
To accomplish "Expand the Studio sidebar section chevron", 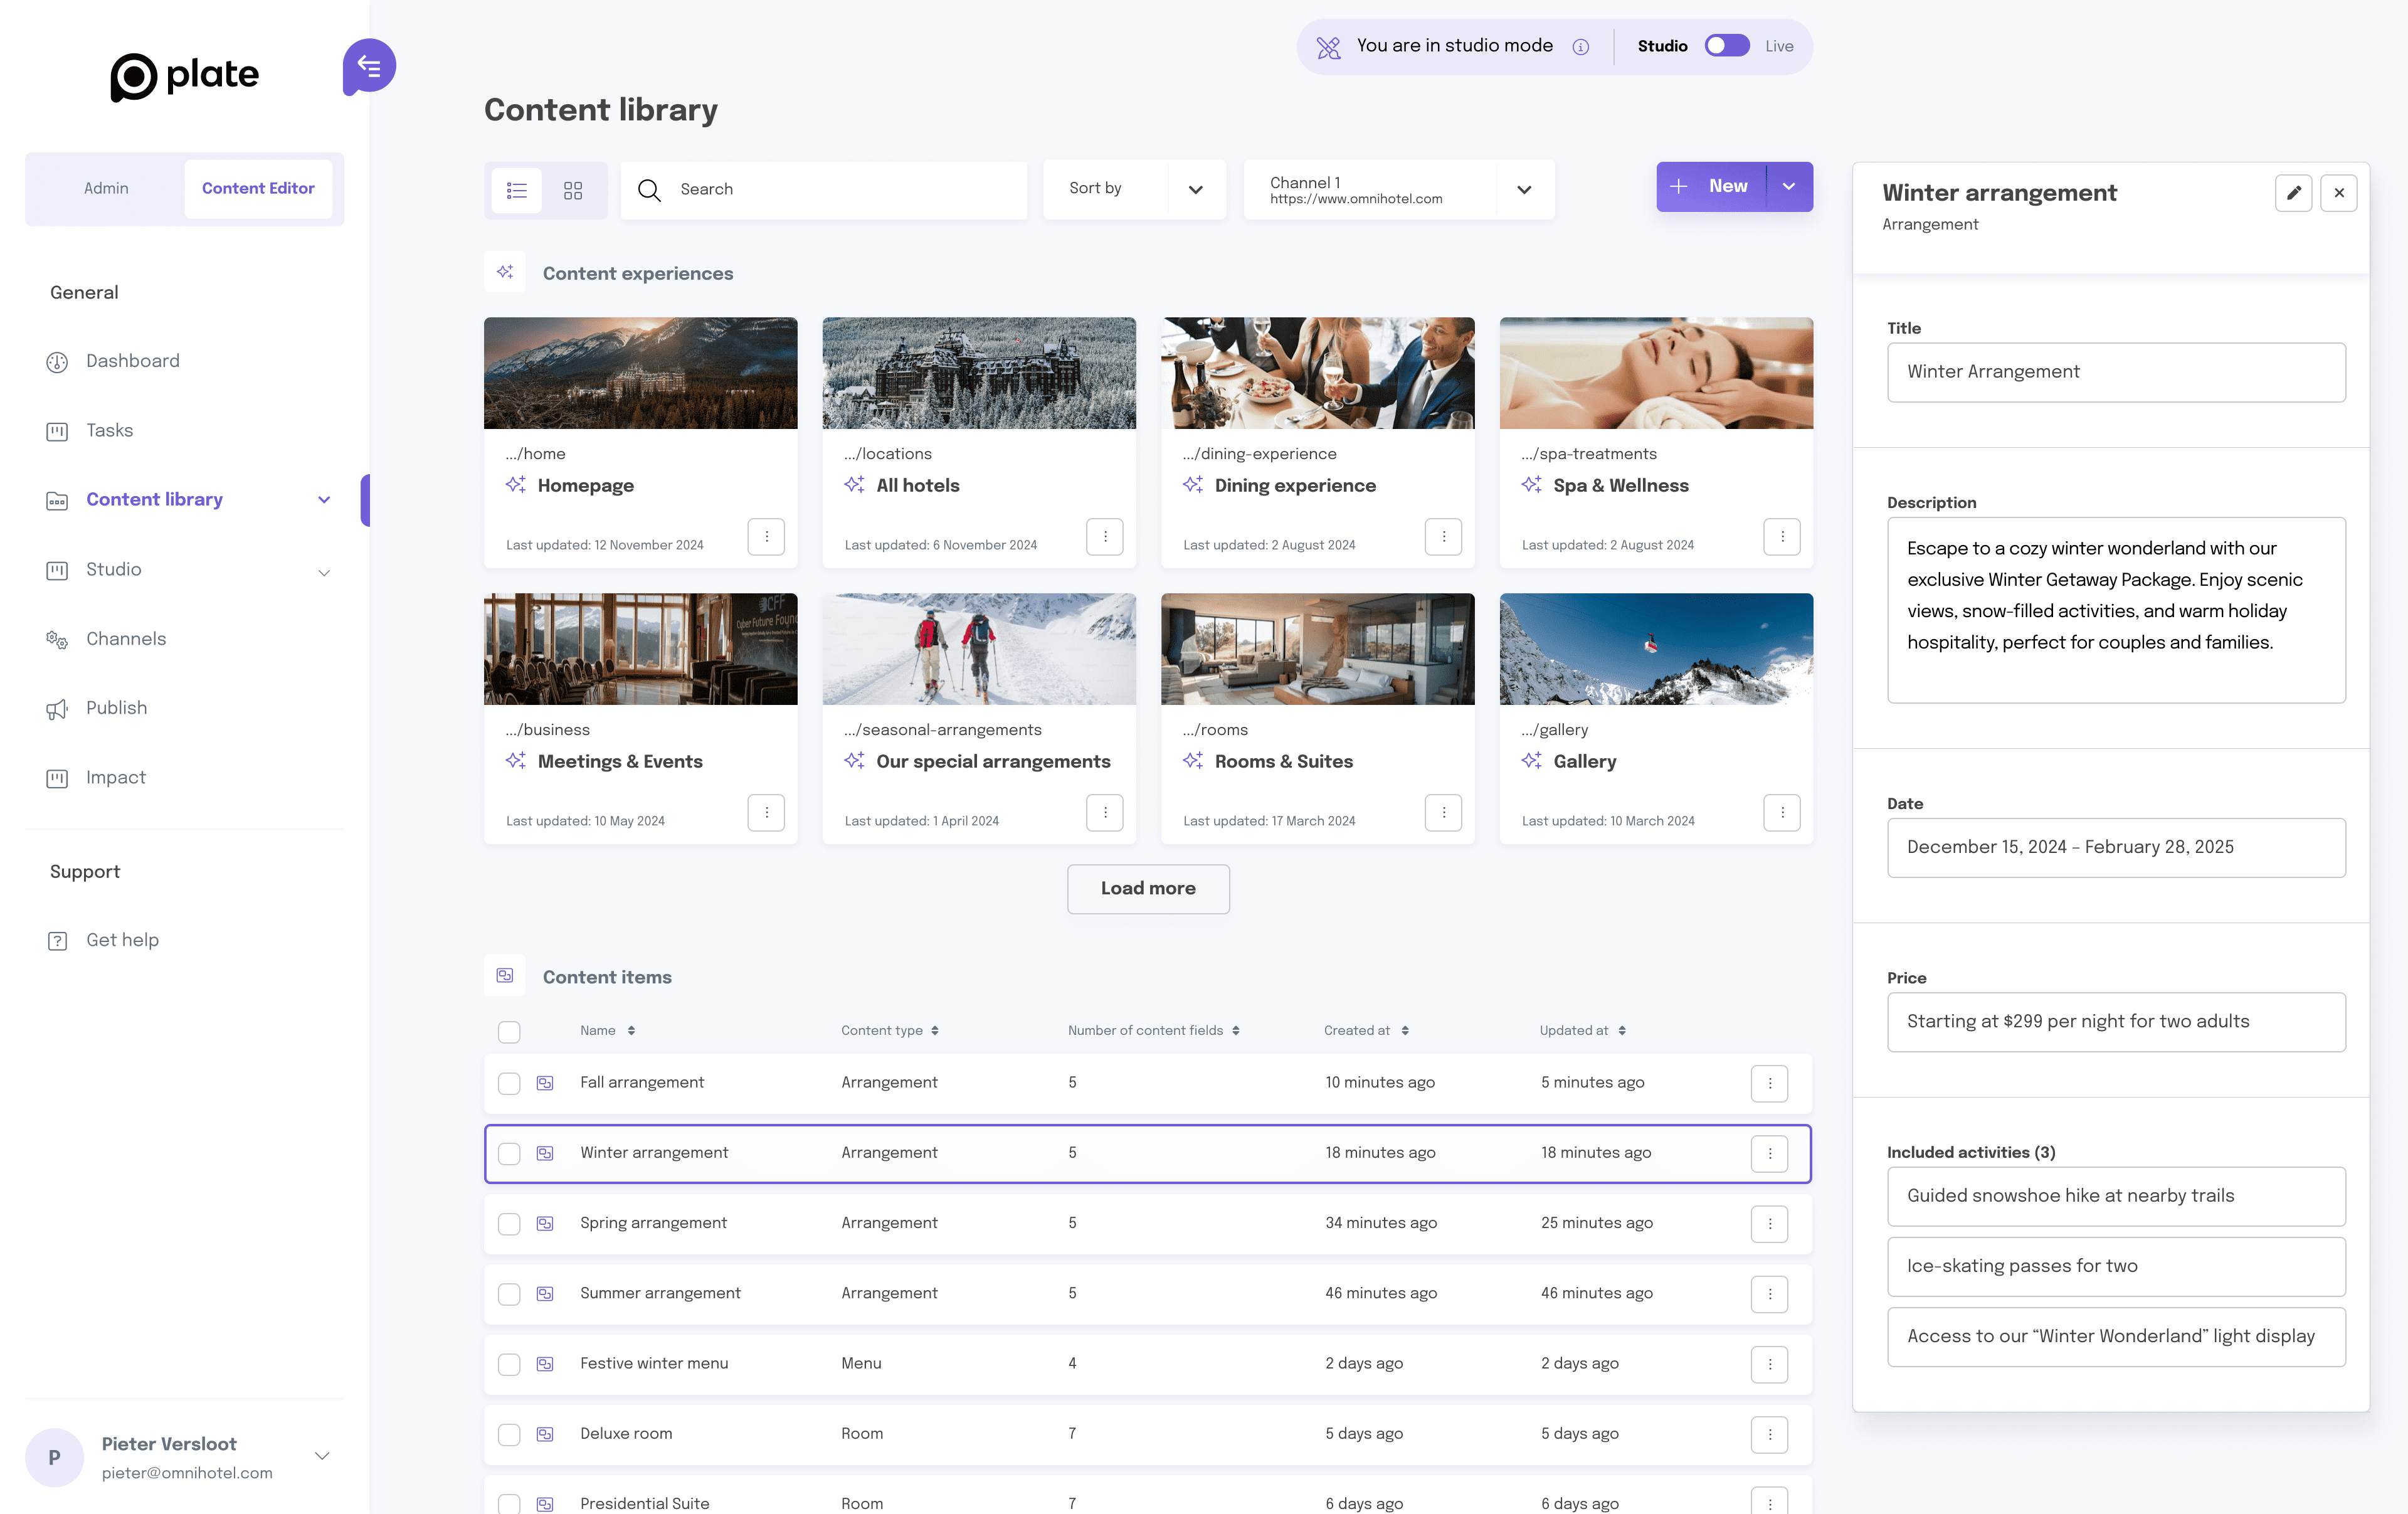I will pyautogui.click(x=324, y=572).
